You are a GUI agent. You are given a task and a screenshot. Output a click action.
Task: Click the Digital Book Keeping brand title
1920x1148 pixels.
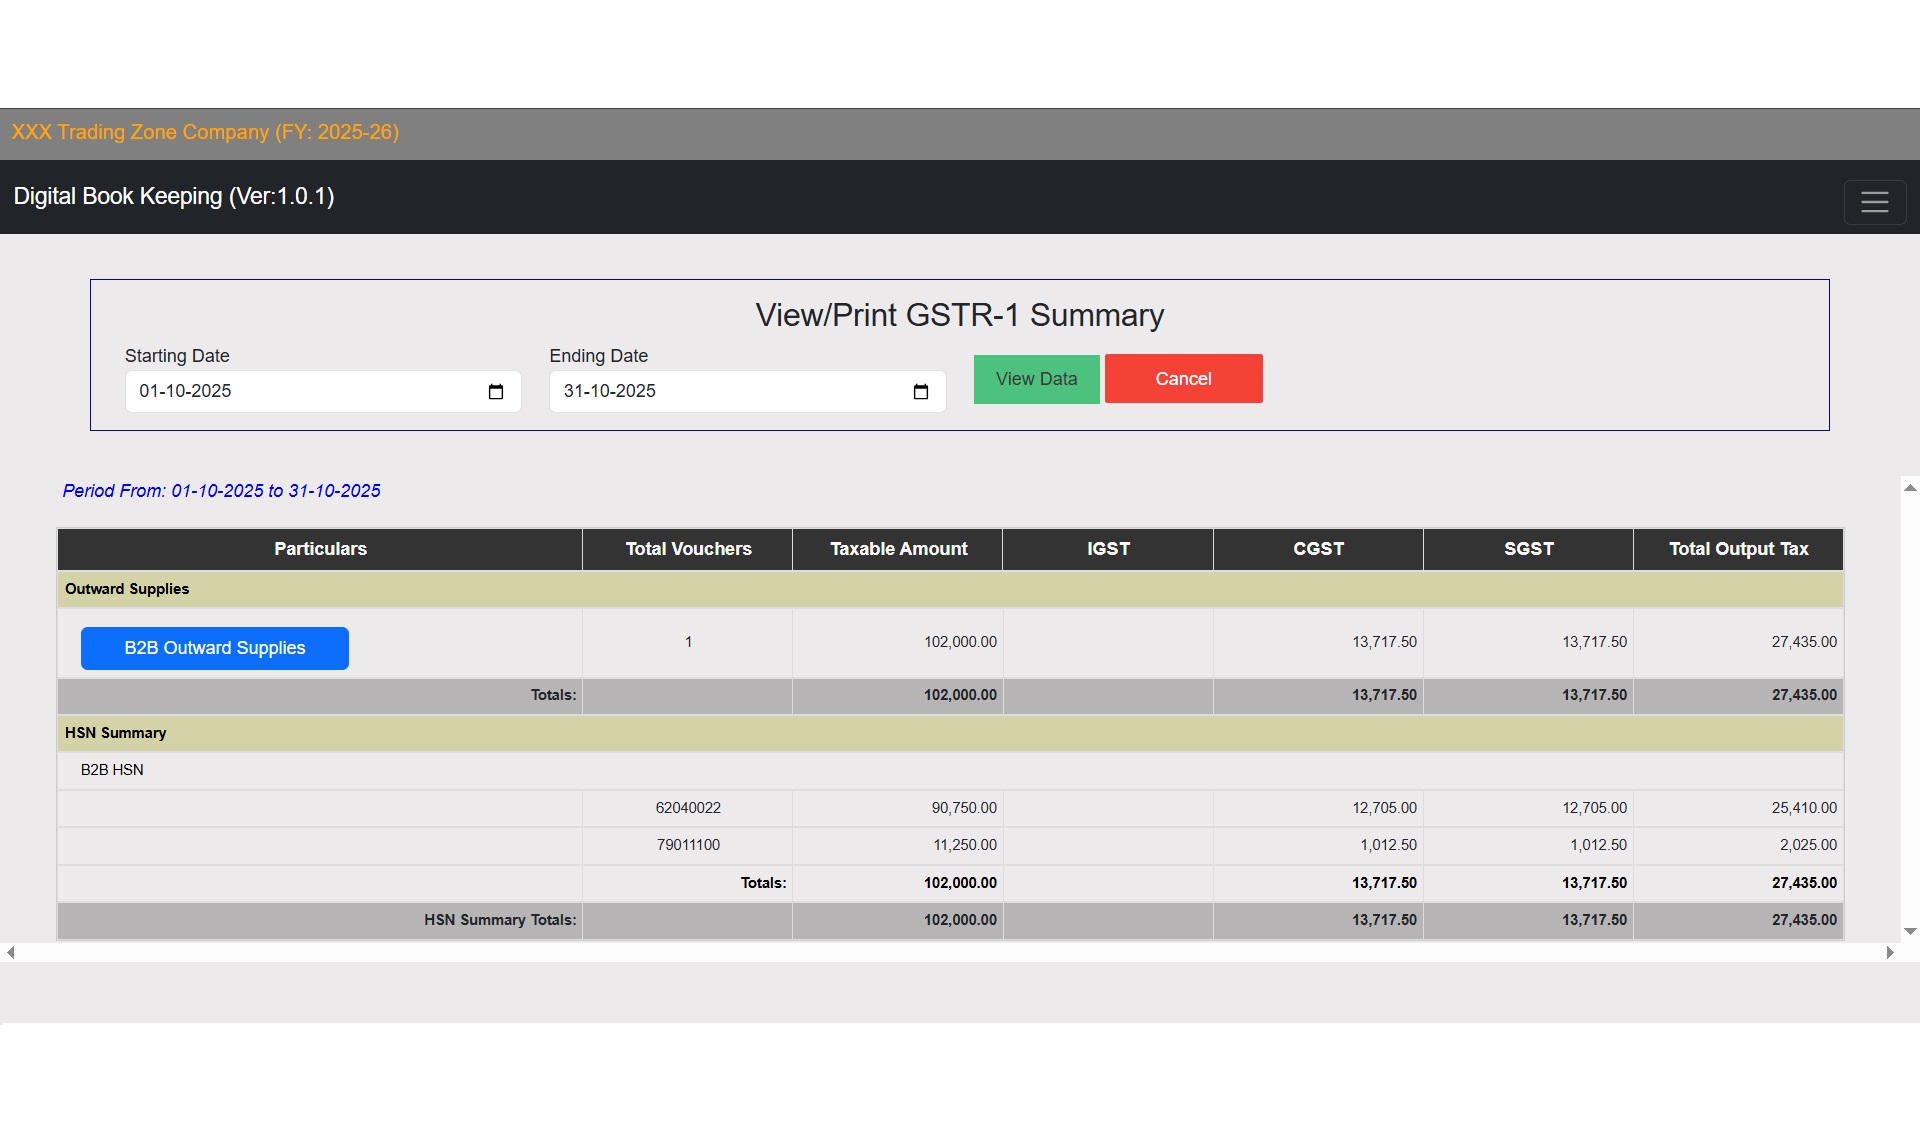174,196
